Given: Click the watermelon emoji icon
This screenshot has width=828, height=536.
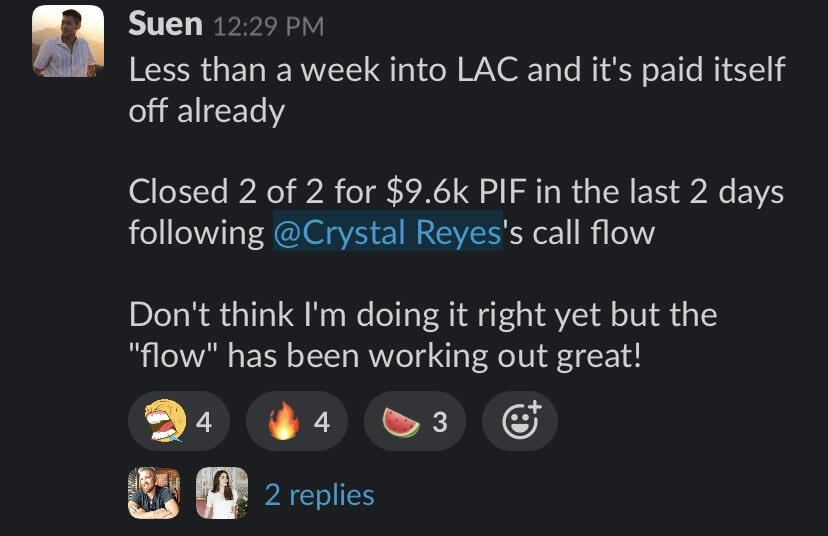Looking at the screenshot, I should (x=402, y=422).
